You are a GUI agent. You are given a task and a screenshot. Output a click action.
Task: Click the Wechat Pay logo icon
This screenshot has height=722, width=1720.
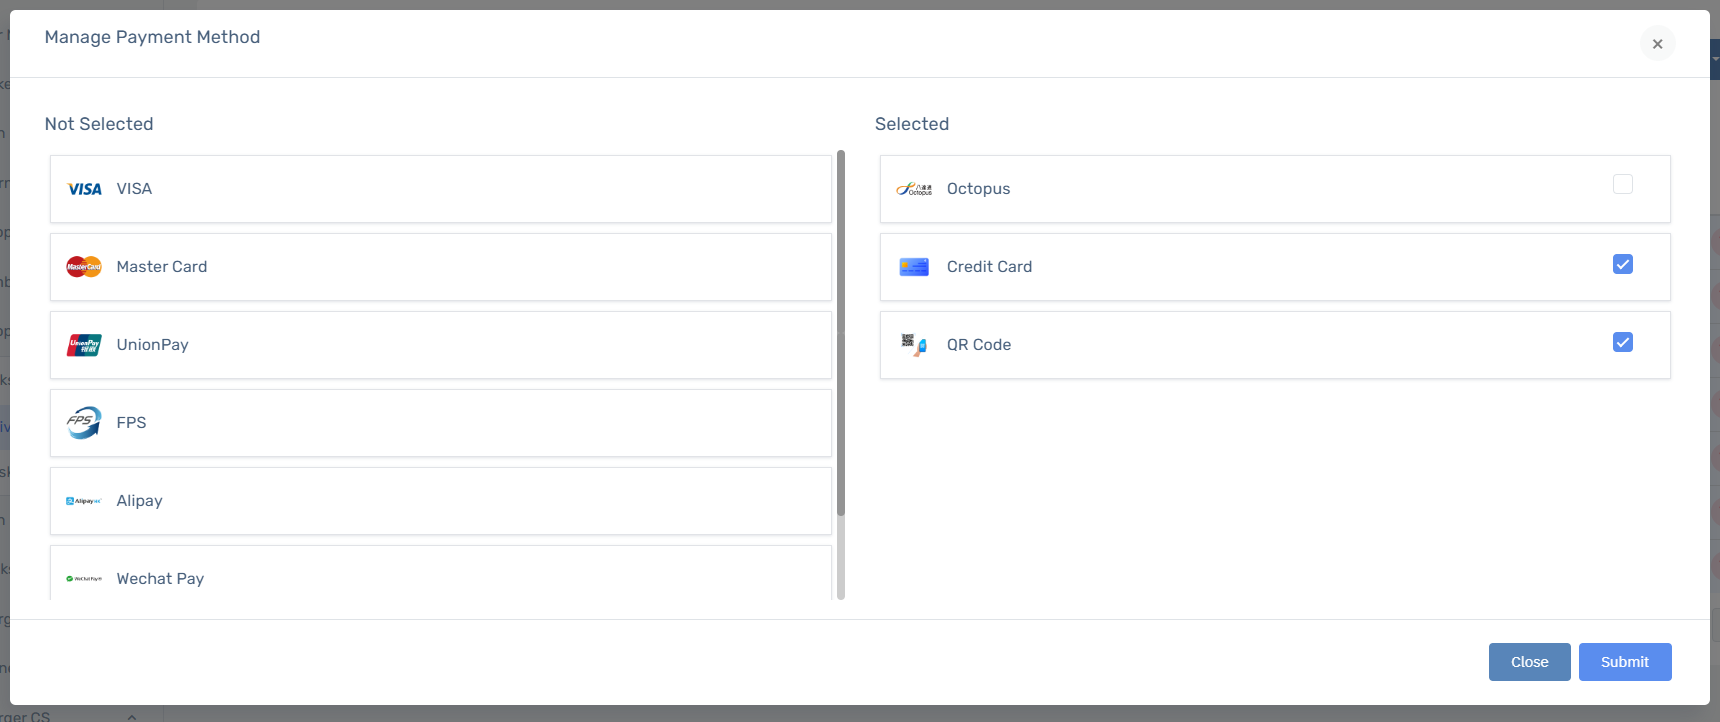click(84, 579)
